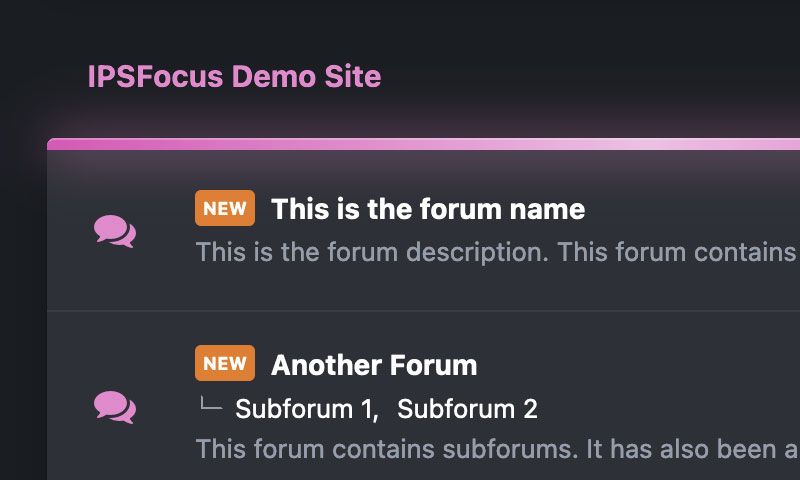
Task: Click the dark header area above site title
Action: 400,26
